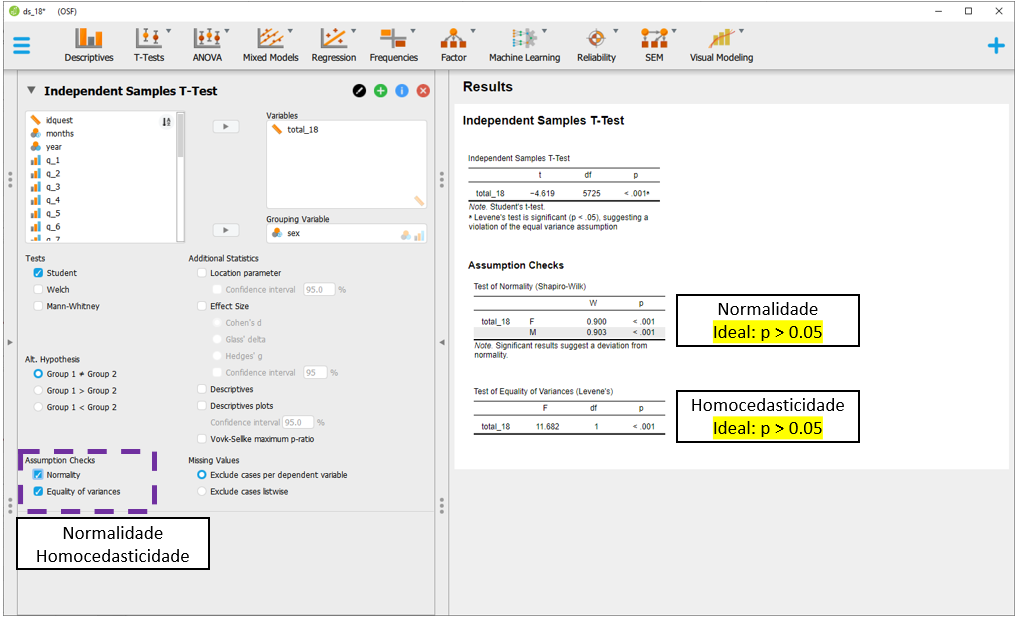Screen dimensions: 1020x622
Task: Click the blue plus to add modules
Action: (995, 45)
